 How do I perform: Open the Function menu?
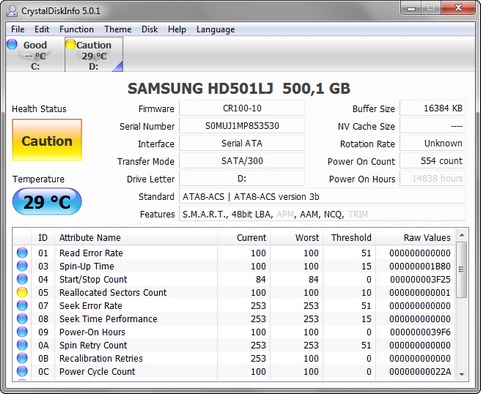click(x=76, y=29)
